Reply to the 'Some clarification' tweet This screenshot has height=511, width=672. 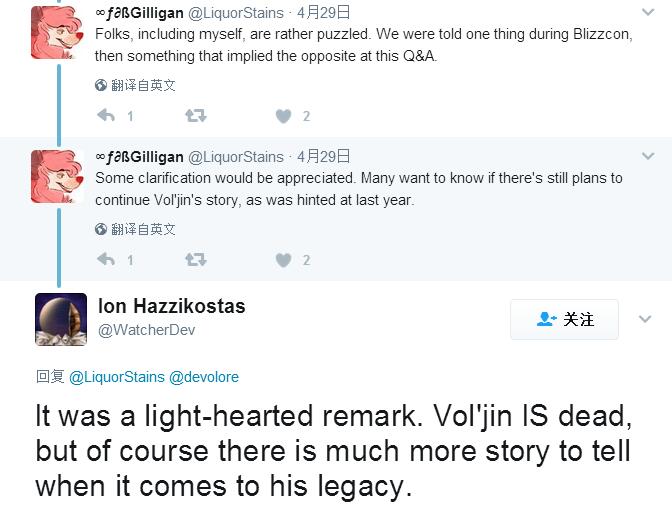tap(106, 260)
